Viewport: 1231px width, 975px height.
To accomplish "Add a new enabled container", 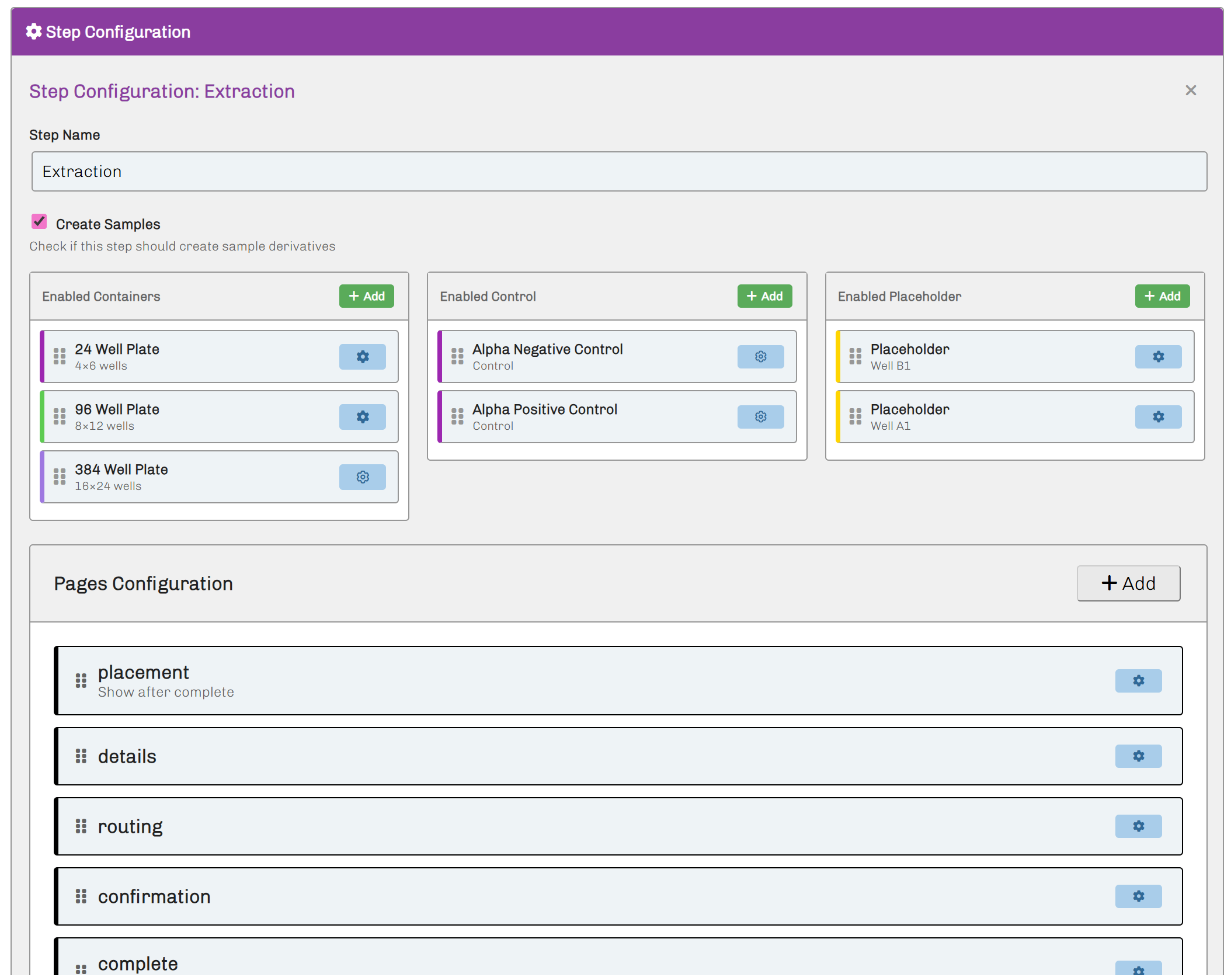I will click(366, 296).
